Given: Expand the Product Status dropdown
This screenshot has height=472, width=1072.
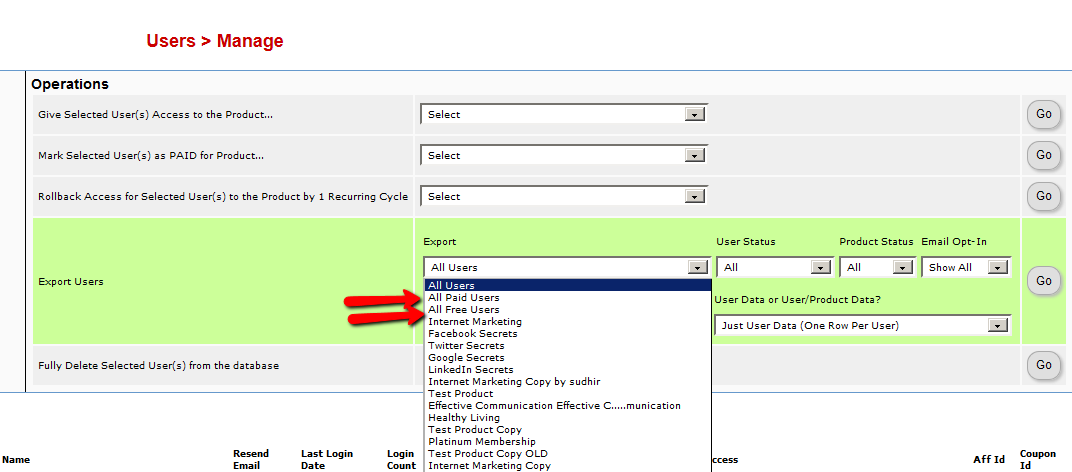Looking at the screenshot, I should [x=877, y=267].
